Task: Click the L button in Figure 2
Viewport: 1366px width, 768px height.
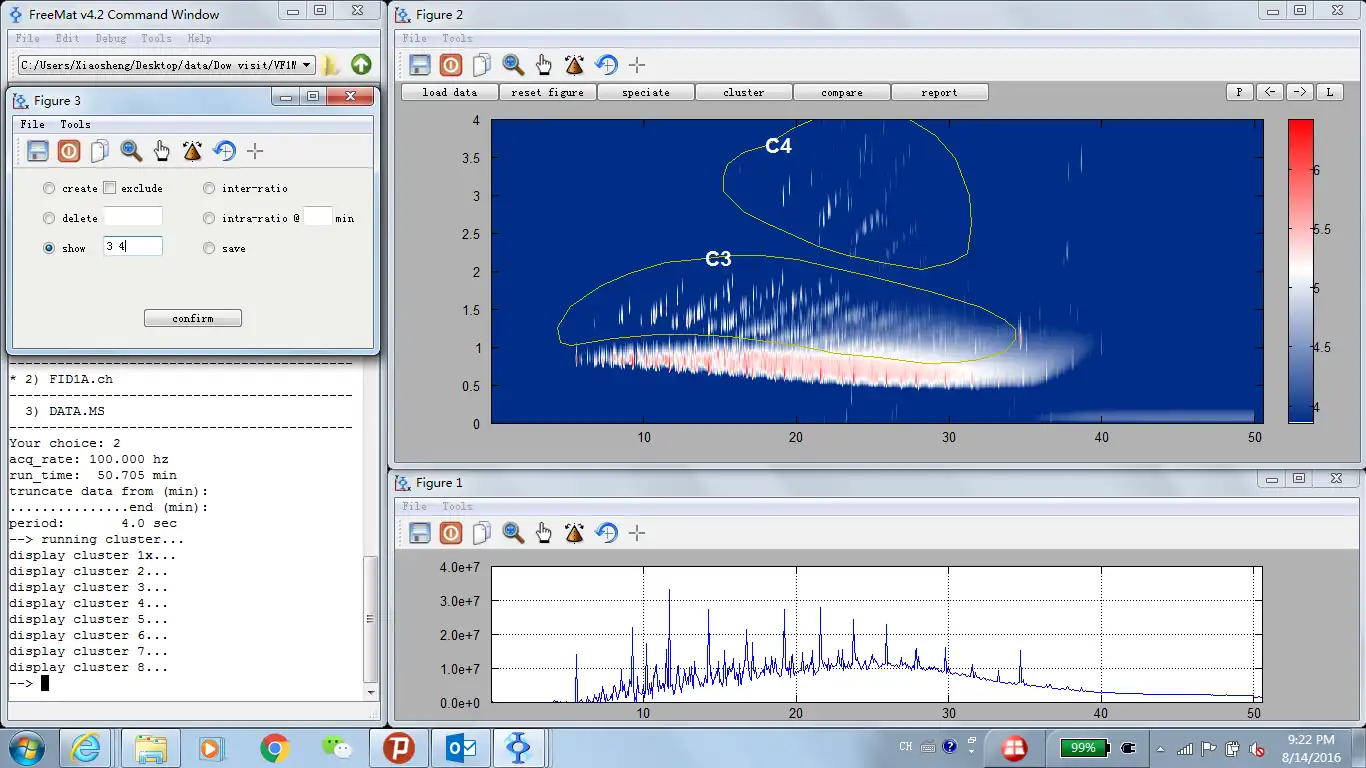Action: 1330,92
